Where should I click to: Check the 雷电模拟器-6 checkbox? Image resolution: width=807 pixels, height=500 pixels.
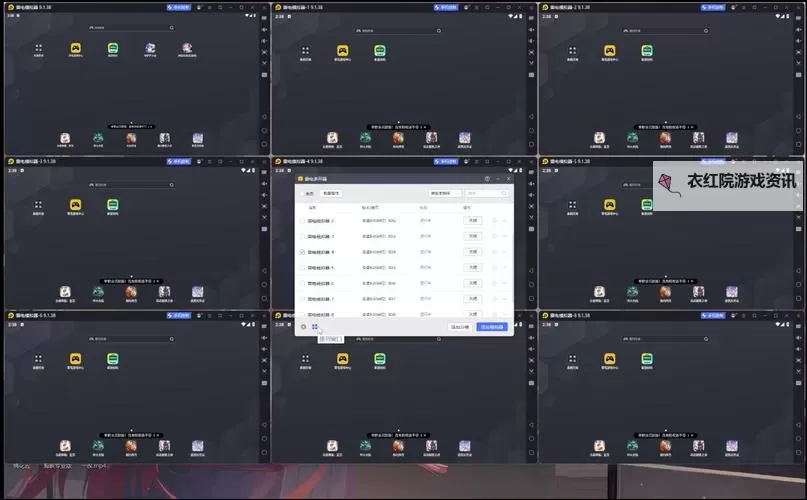[x=303, y=283]
